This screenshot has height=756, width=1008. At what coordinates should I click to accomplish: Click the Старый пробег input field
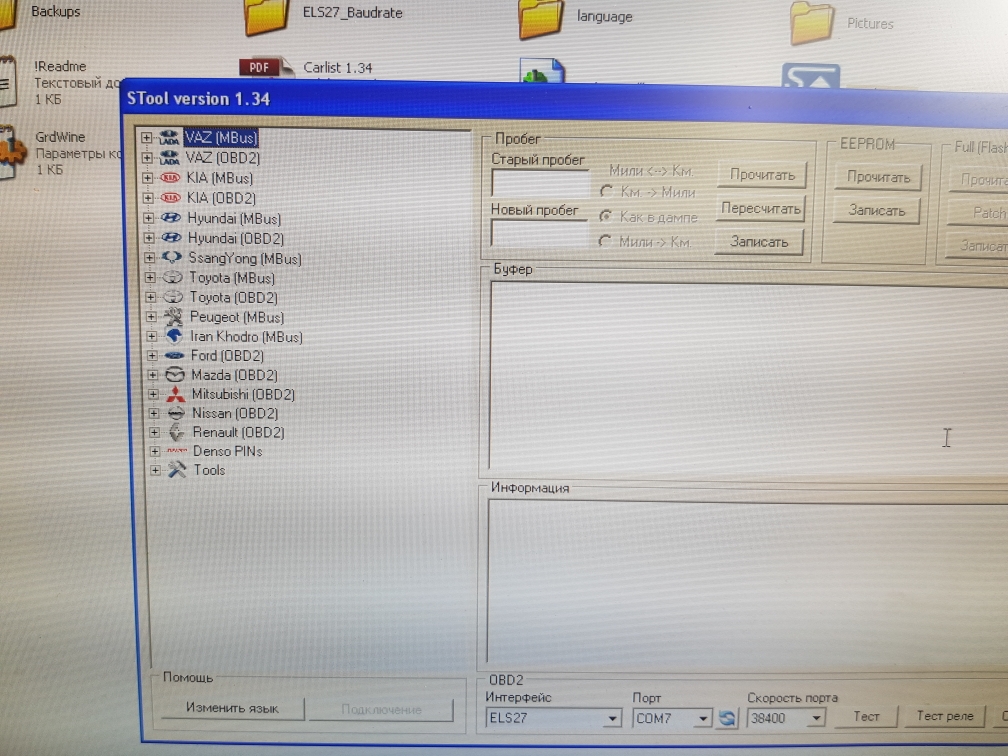pyautogui.click(x=540, y=183)
